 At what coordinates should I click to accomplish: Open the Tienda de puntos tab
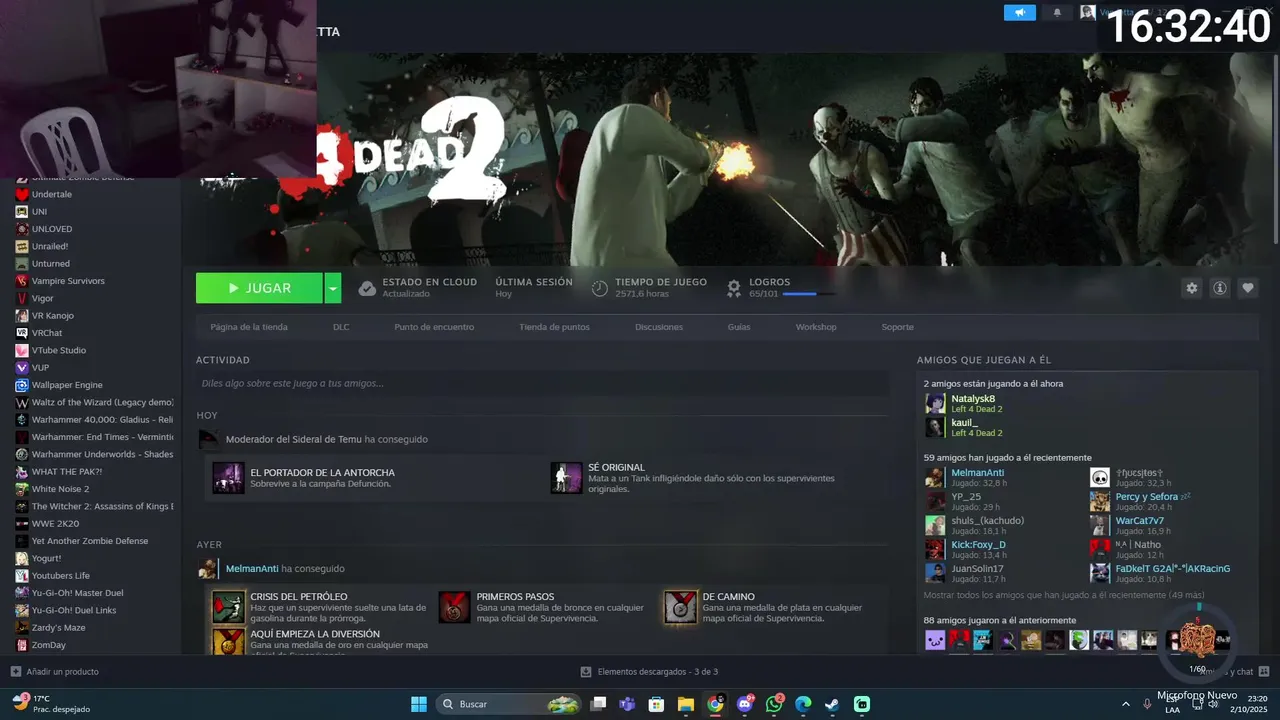(x=554, y=327)
